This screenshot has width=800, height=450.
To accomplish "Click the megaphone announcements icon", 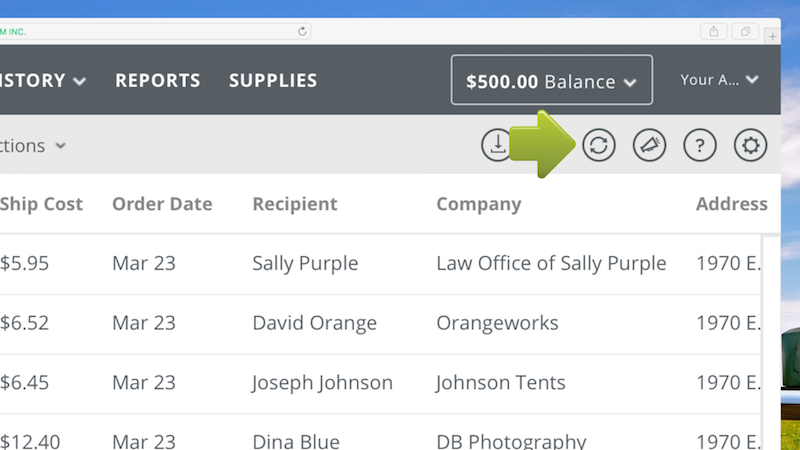I will click(649, 146).
